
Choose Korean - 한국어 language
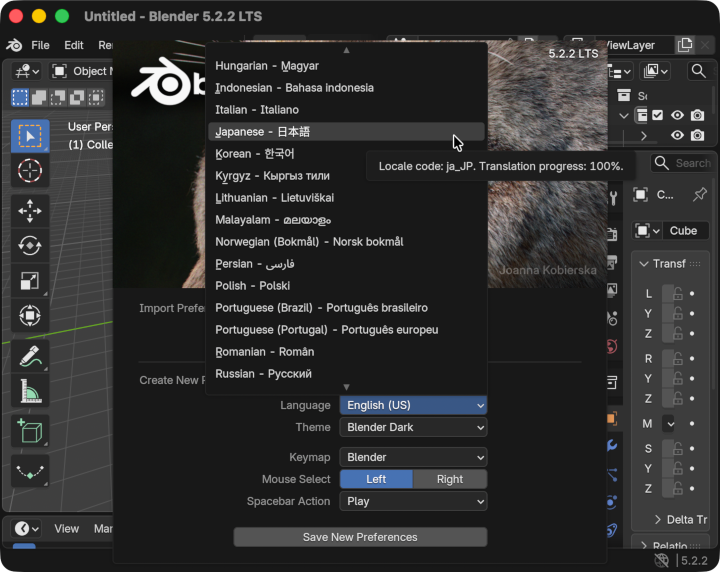tap(347, 154)
